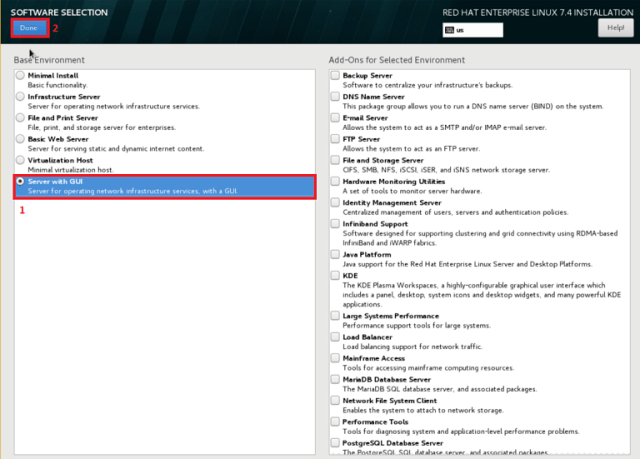The width and height of the screenshot is (640, 459).
Task: Click 'Minimal virtualization host.' description
Action: [x=71, y=170]
